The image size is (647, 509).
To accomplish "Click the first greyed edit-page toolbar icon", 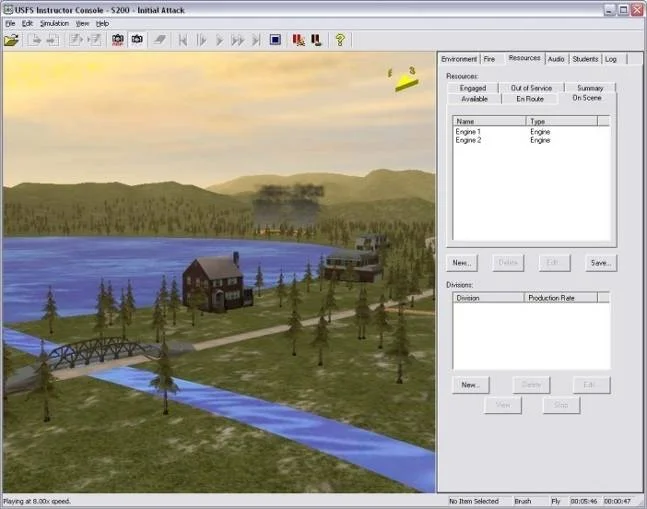I will click(x=76, y=40).
